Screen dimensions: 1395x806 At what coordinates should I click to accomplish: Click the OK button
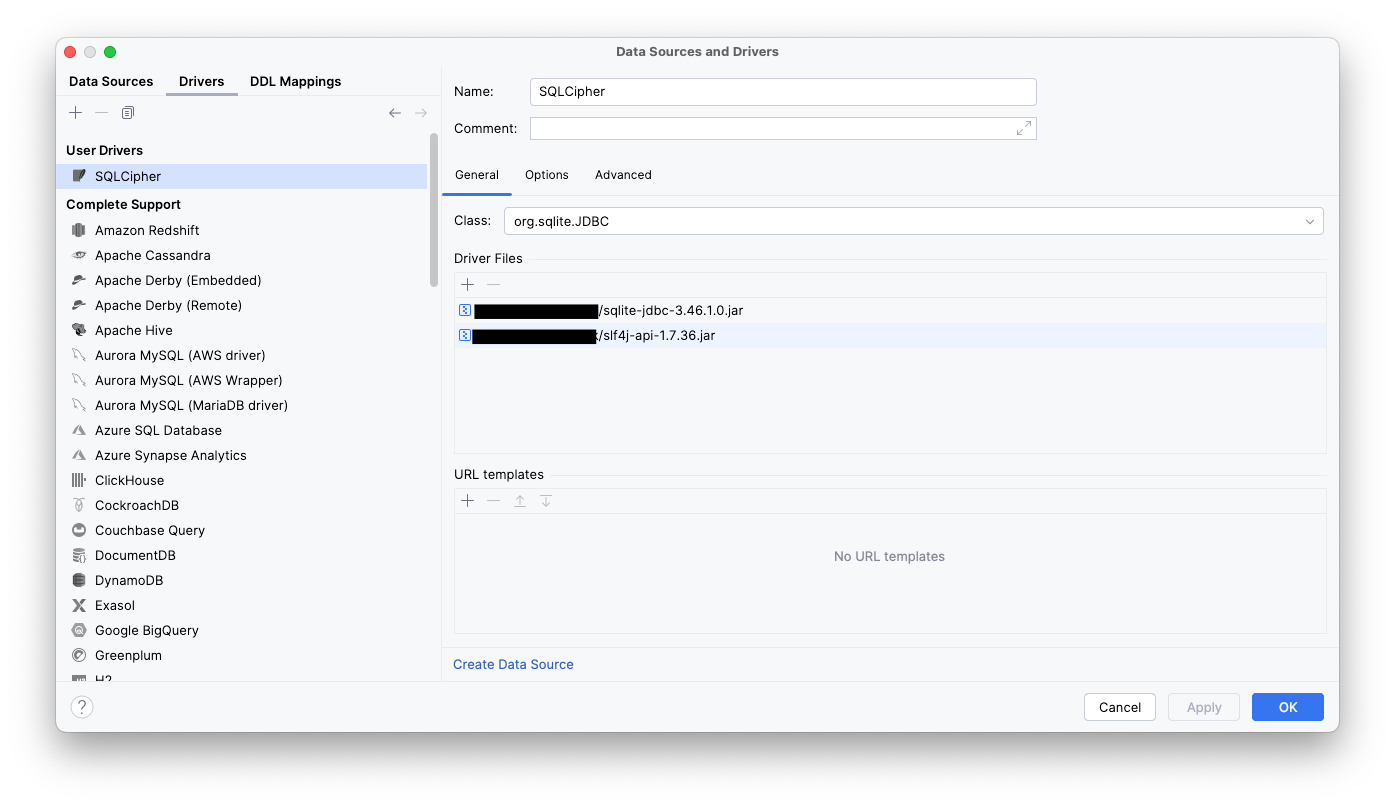click(1288, 707)
